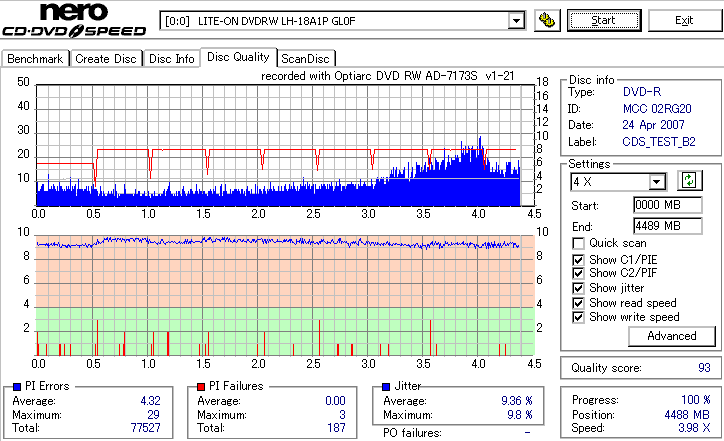
Task: Click the date value 24 Apr 2007
Action: point(653,125)
